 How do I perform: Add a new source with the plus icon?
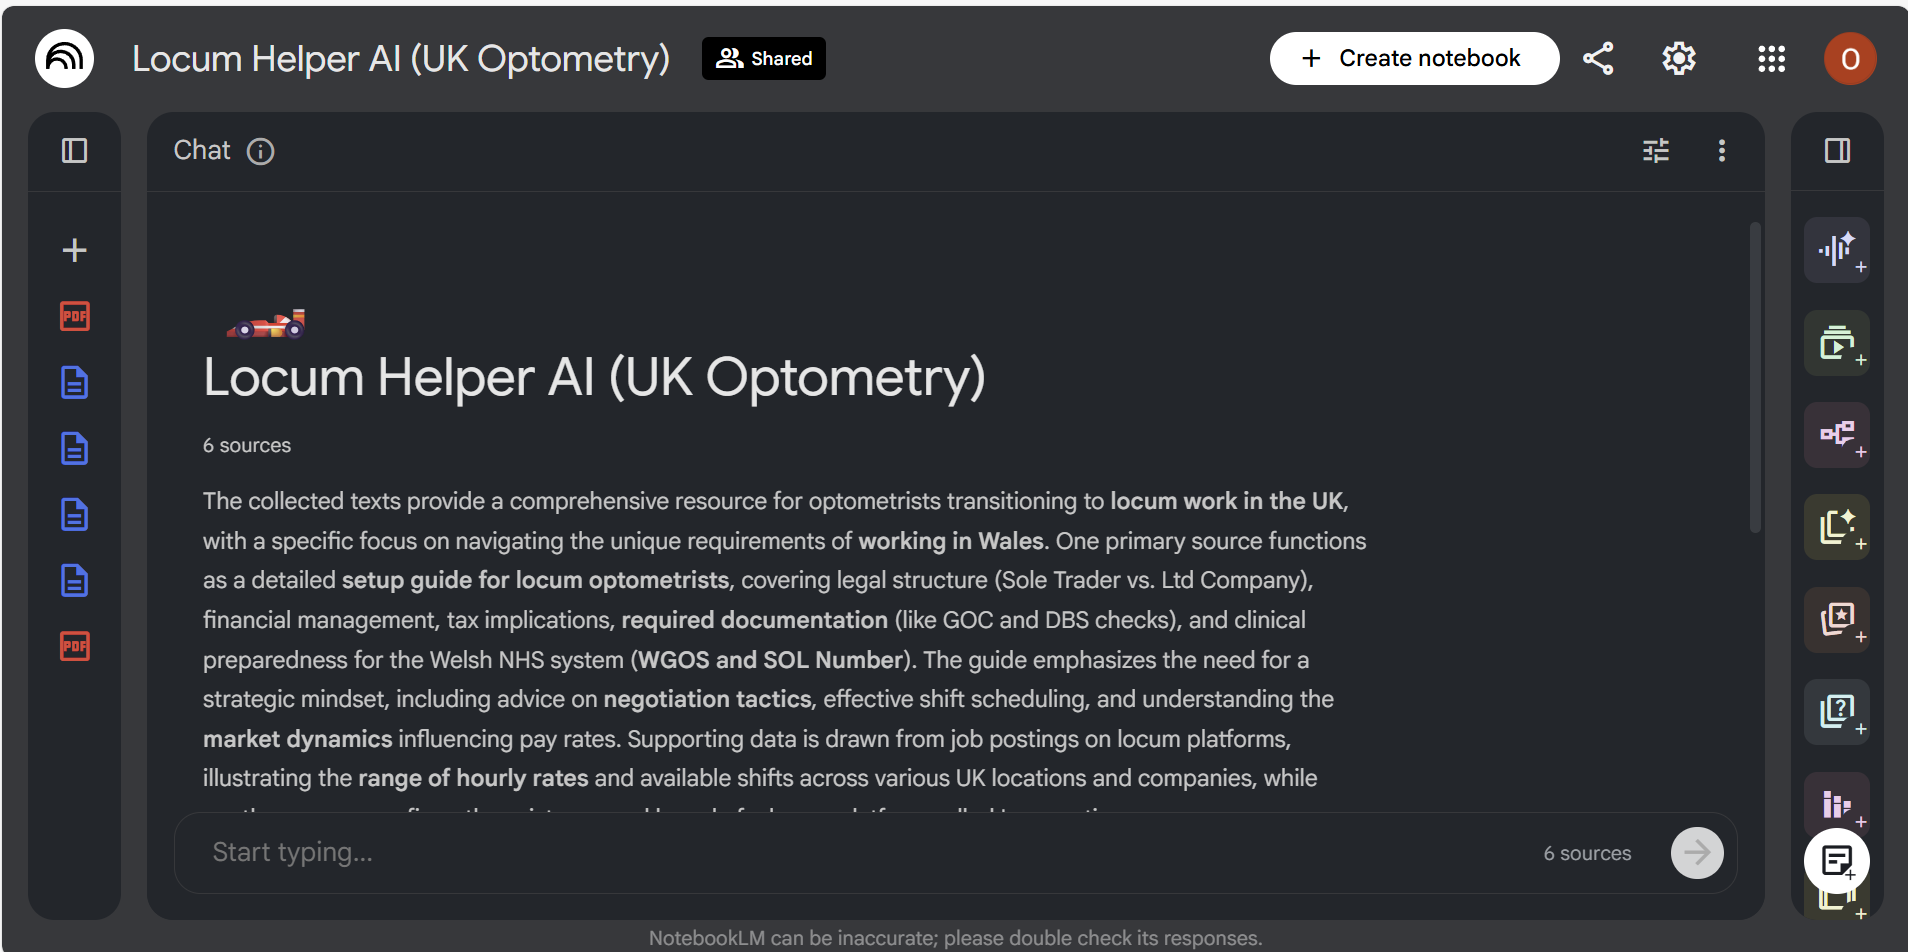point(74,250)
